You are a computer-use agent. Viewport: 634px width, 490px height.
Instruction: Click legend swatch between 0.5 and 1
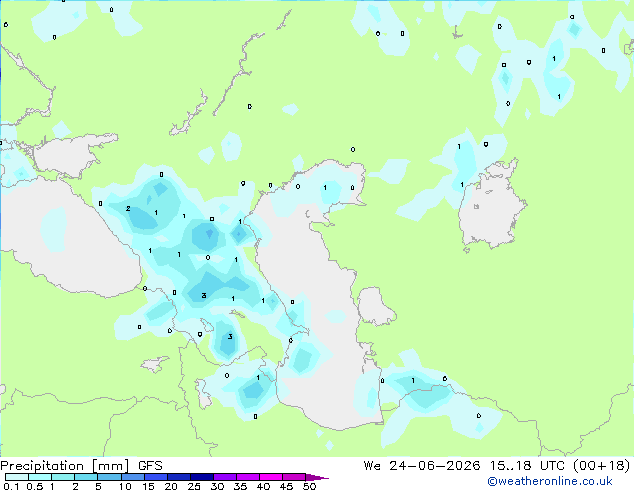point(40,477)
